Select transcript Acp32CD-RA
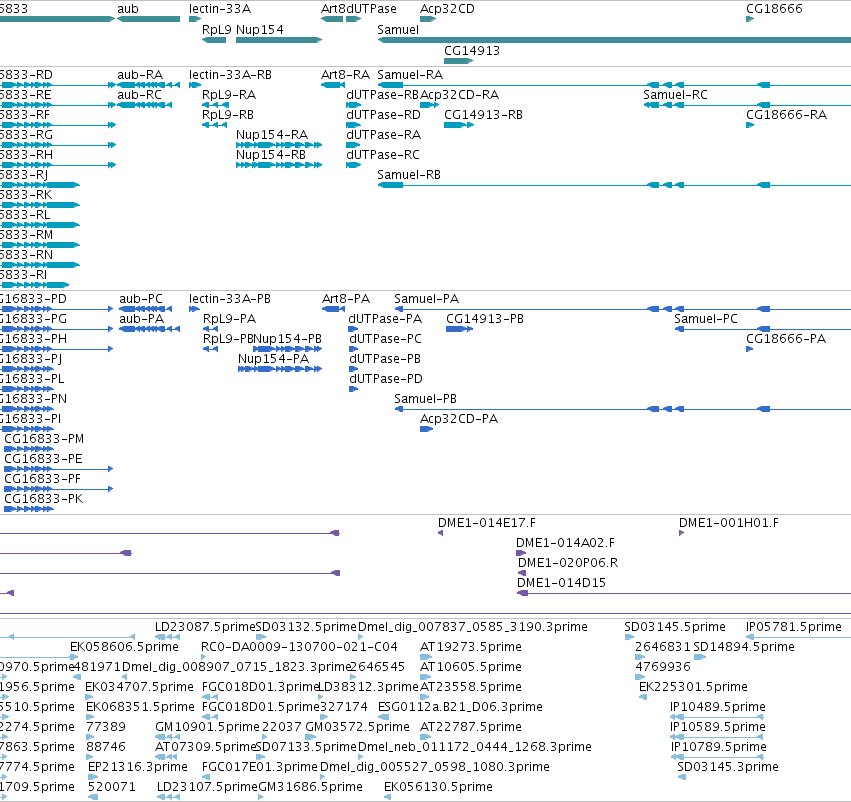 pyautogui.click(x=459, y=94)
